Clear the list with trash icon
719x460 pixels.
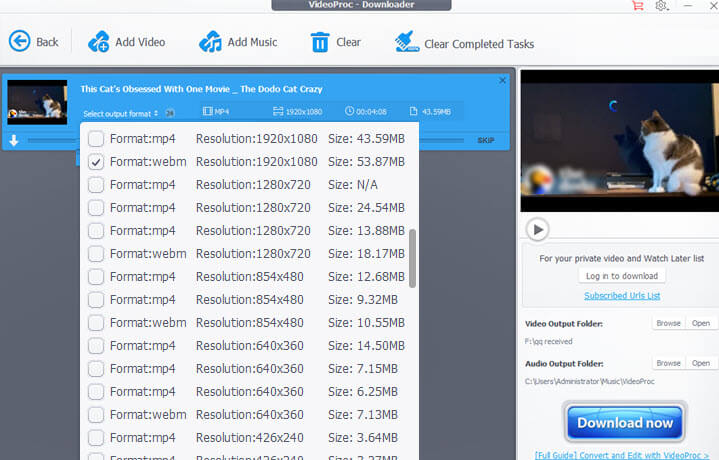tap(320, 42)
